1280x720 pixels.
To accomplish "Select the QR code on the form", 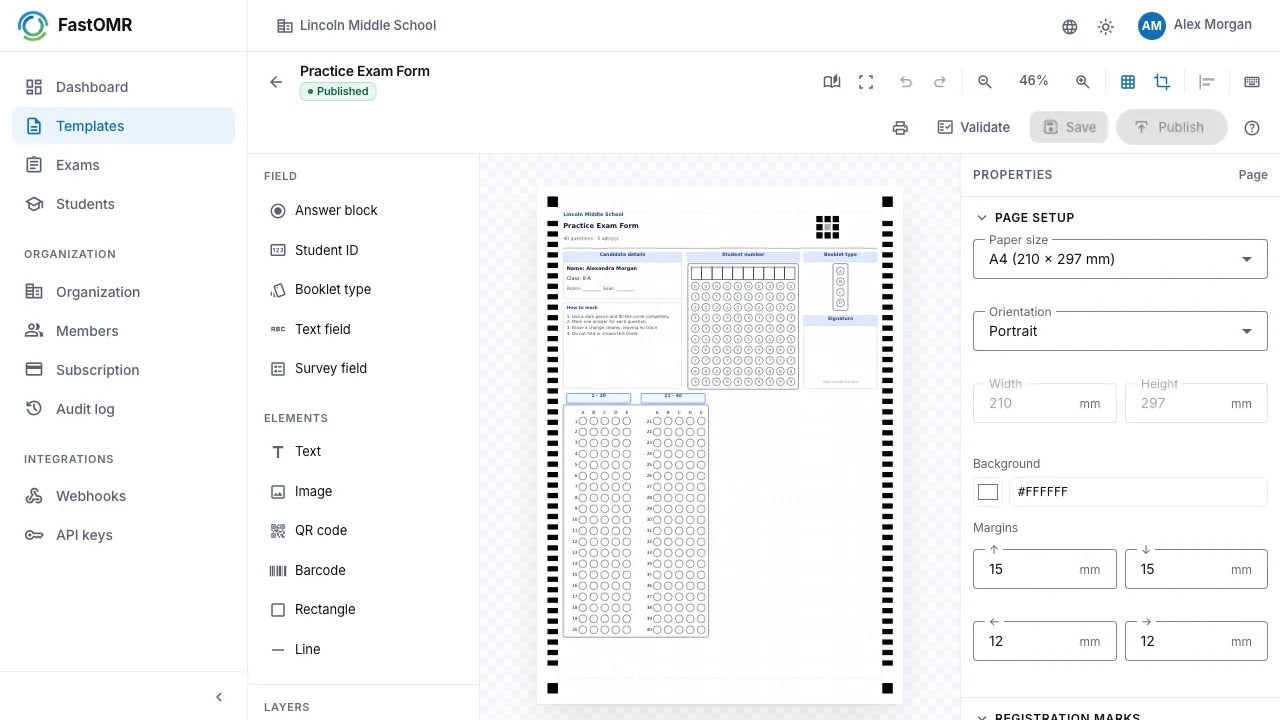I will 827,227.
